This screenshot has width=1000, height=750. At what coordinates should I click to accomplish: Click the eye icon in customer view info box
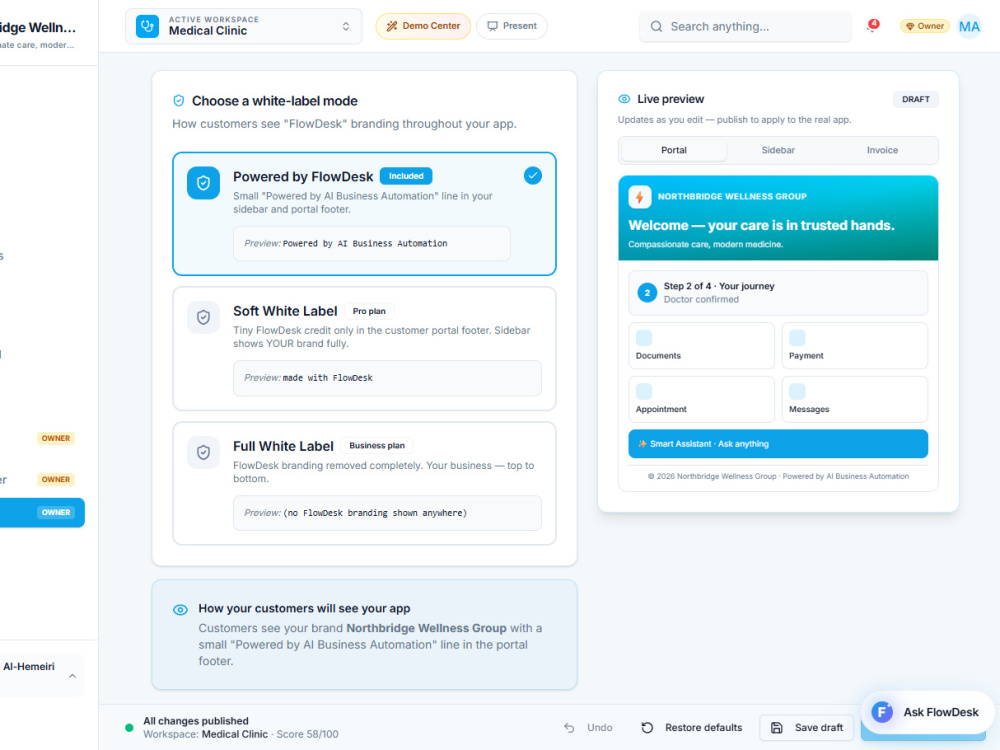(x=180, y=610)
